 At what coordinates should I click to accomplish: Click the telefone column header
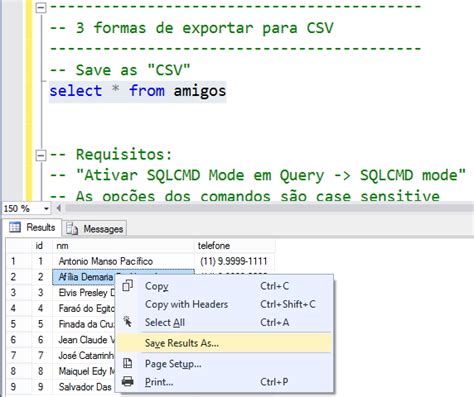coord(235,246)
